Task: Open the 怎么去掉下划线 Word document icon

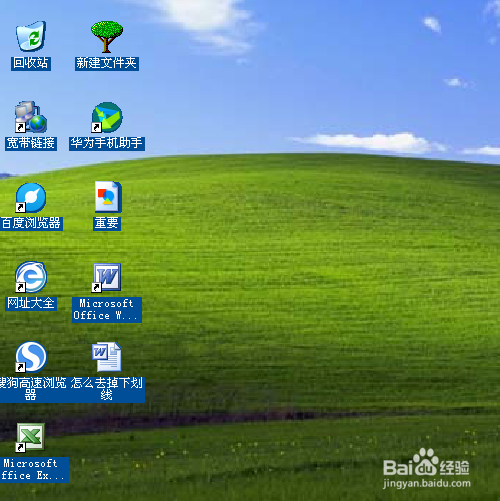Action: [107, 357]
